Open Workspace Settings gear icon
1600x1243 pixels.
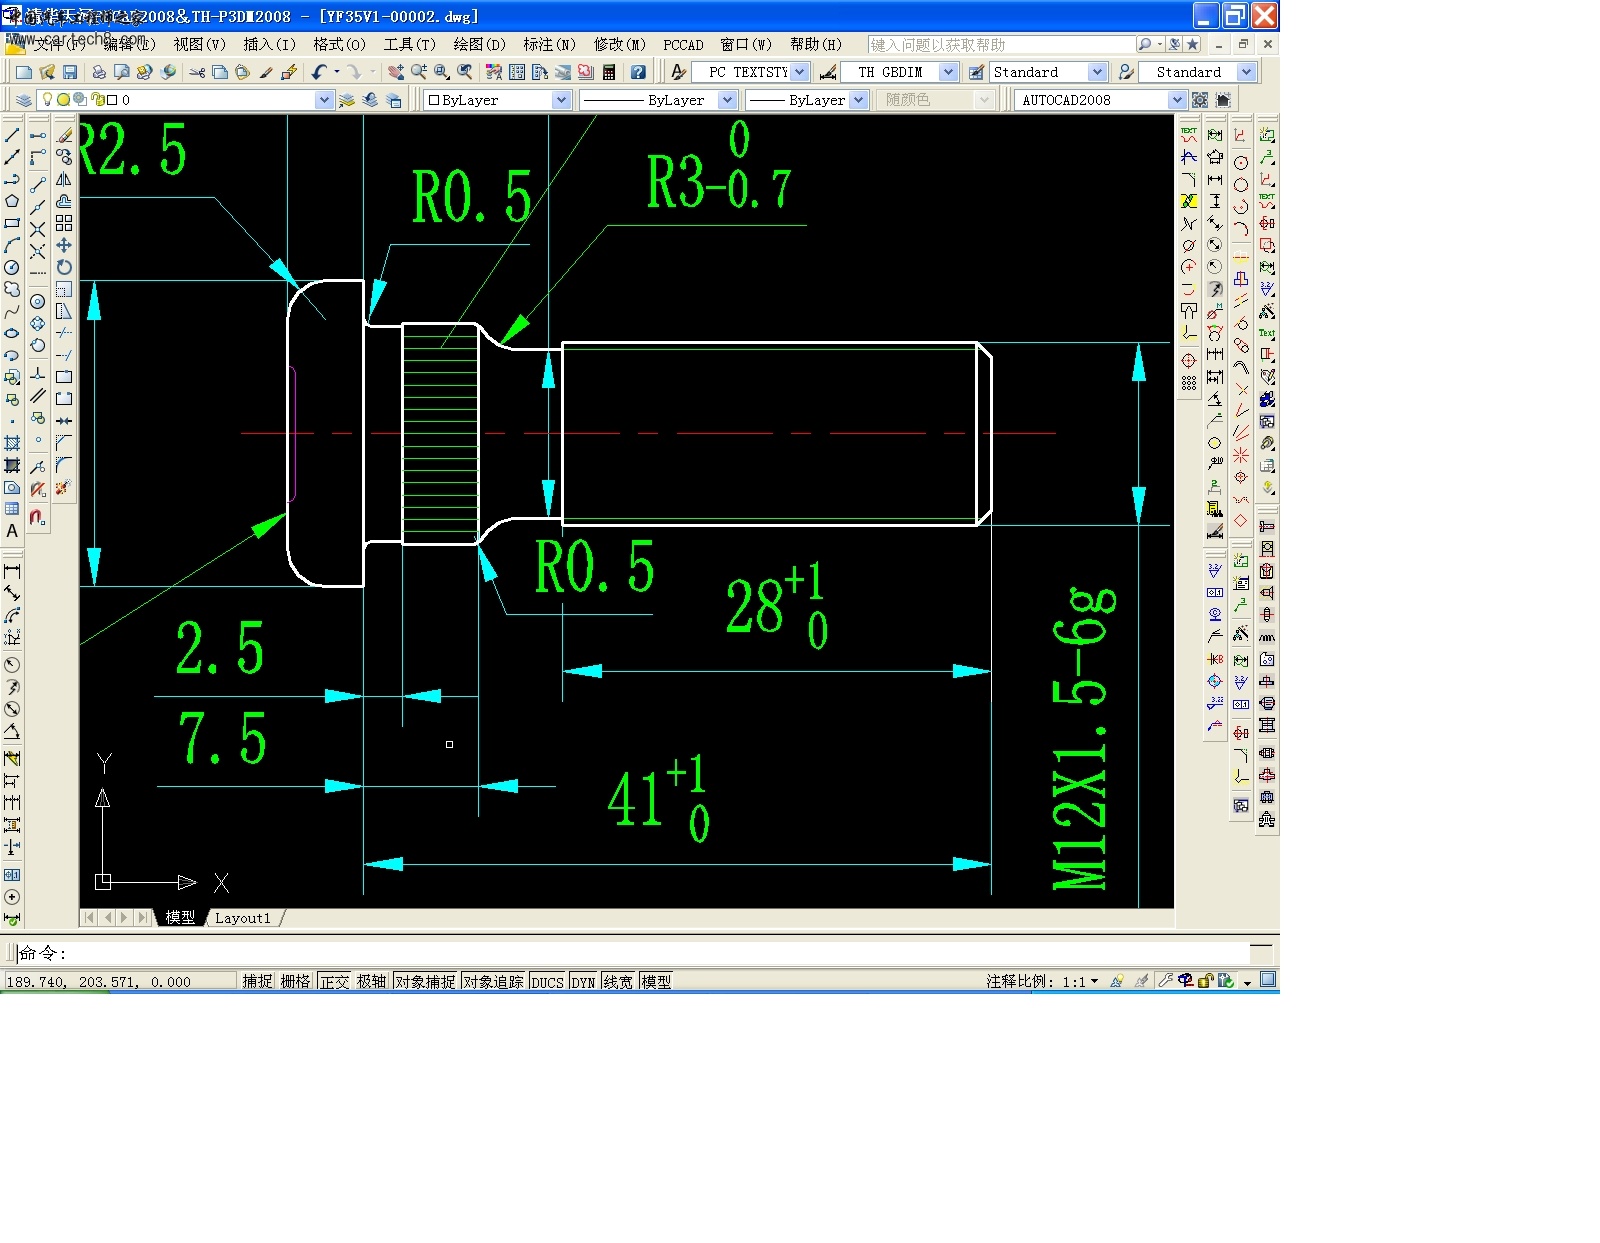[1200, 100]
